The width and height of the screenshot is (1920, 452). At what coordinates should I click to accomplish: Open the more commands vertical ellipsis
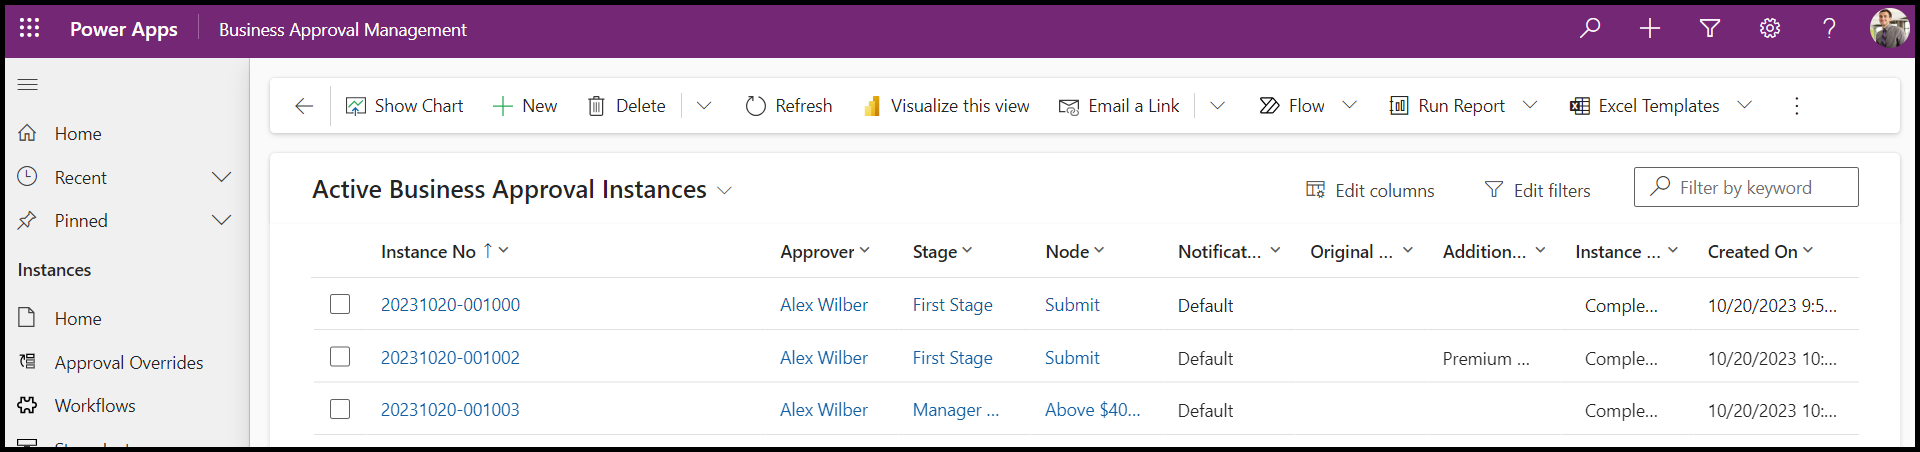(1796, 106)
